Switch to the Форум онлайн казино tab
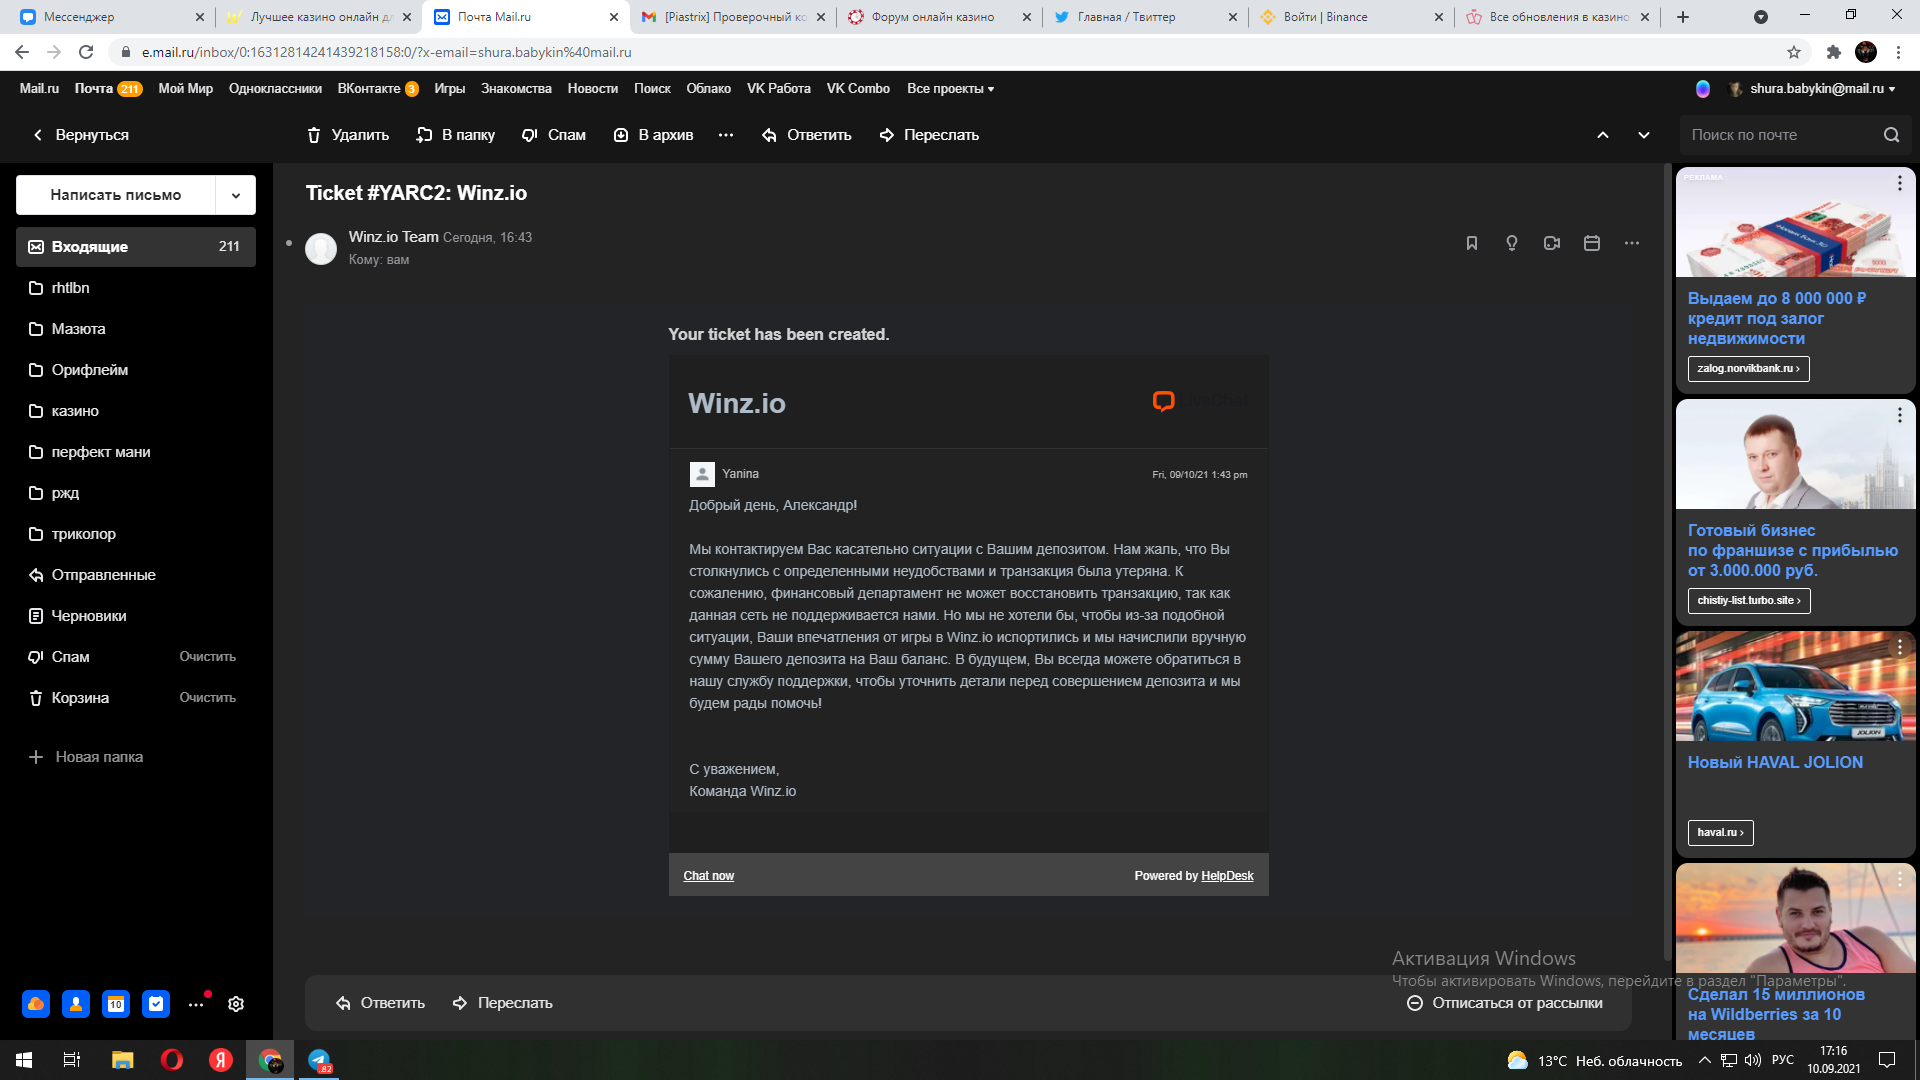The width and height of the screenshot is (1920, 1080). [938, 17]
